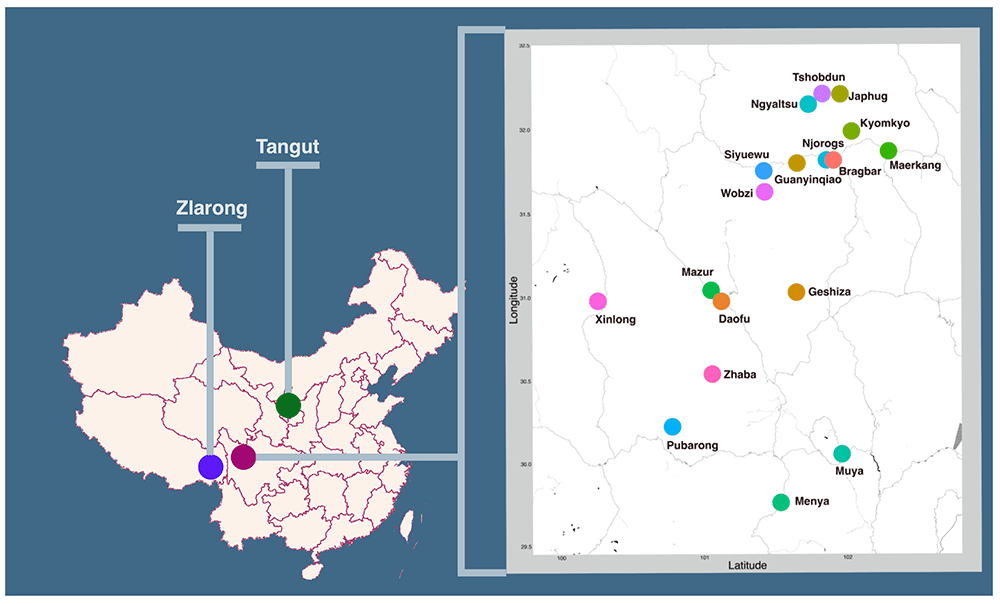Click the "Tangut" callout label
The height and width of the screenshot is (604, 1000).
288,147
